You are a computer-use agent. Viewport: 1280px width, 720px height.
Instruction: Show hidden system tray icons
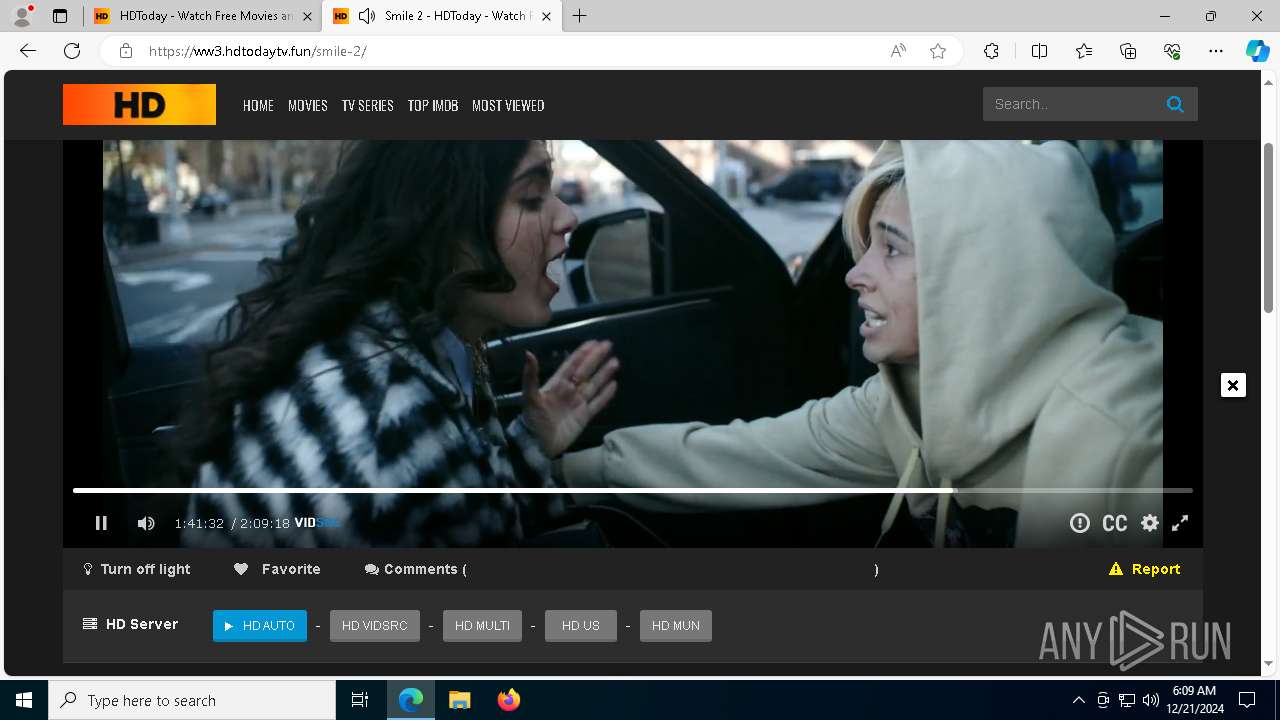point(1078,700)
